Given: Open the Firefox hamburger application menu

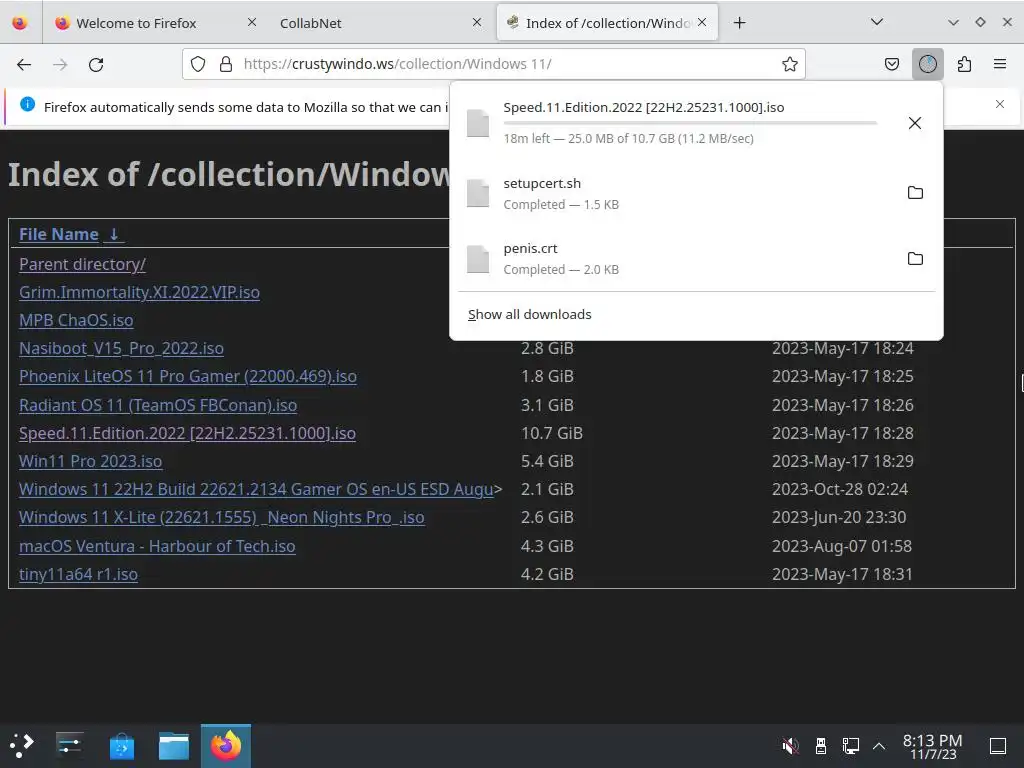Looking at the screenshot, I should coord(1000,64).
